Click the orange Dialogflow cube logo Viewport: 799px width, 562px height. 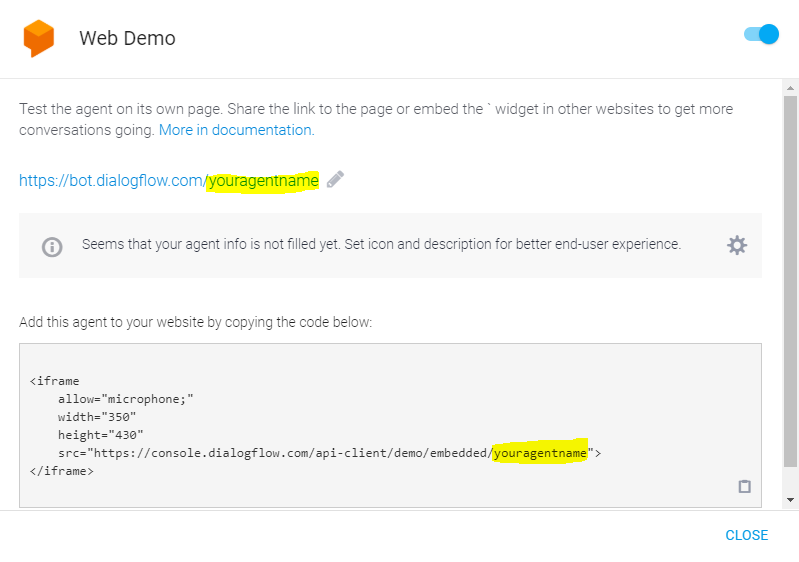39,38
